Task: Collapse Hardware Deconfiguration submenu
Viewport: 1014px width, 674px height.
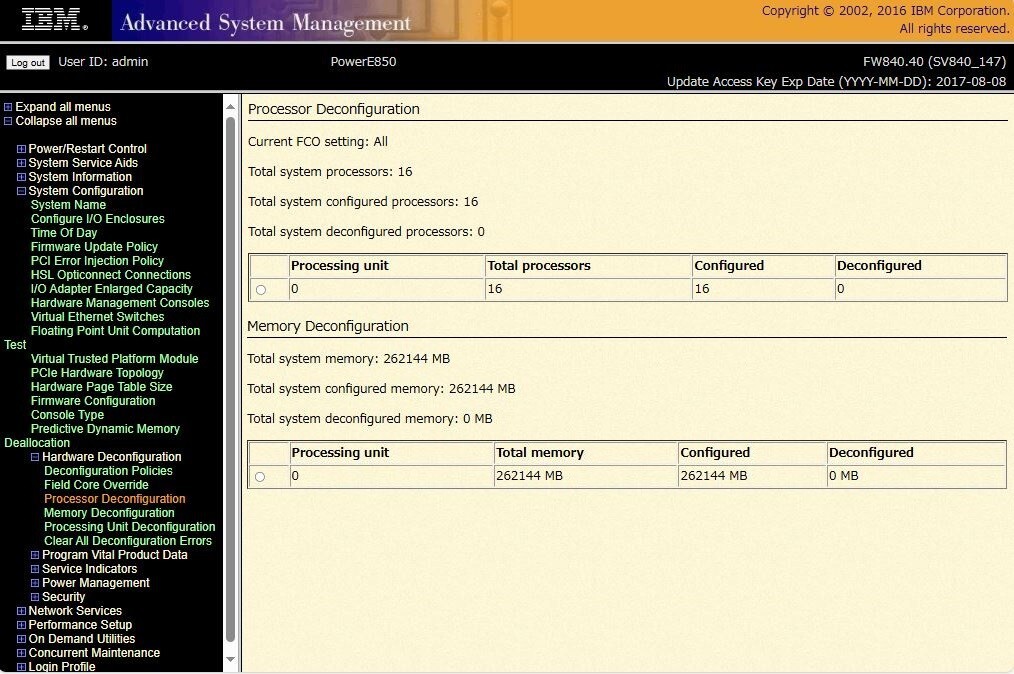Action: point(35,457)
